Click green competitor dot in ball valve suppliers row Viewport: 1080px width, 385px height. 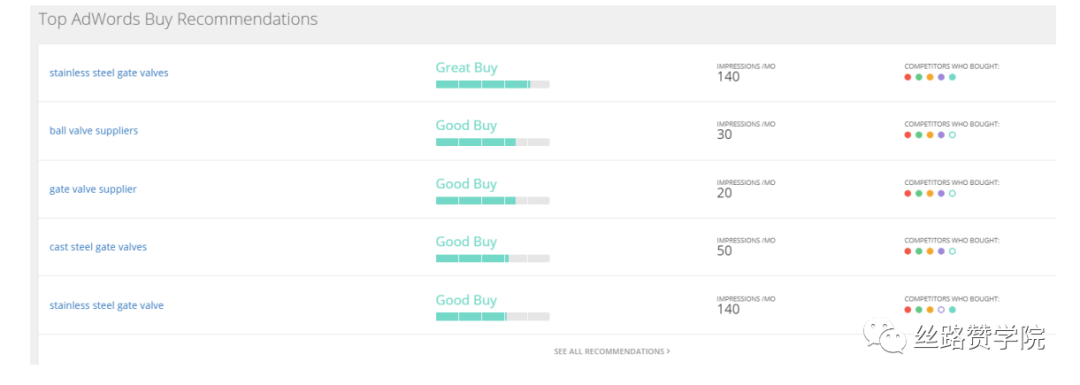pyautogui.click(x=919, y=135)
